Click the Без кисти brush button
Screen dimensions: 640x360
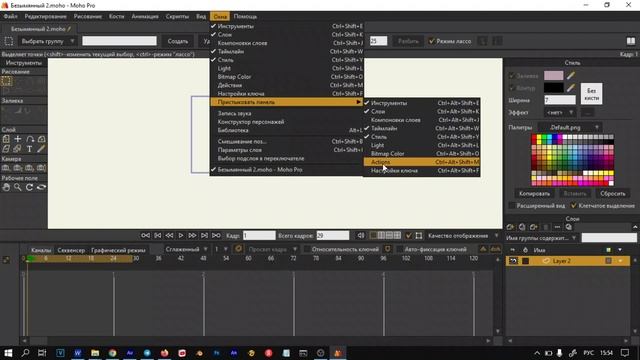click(x=591, y=94)
